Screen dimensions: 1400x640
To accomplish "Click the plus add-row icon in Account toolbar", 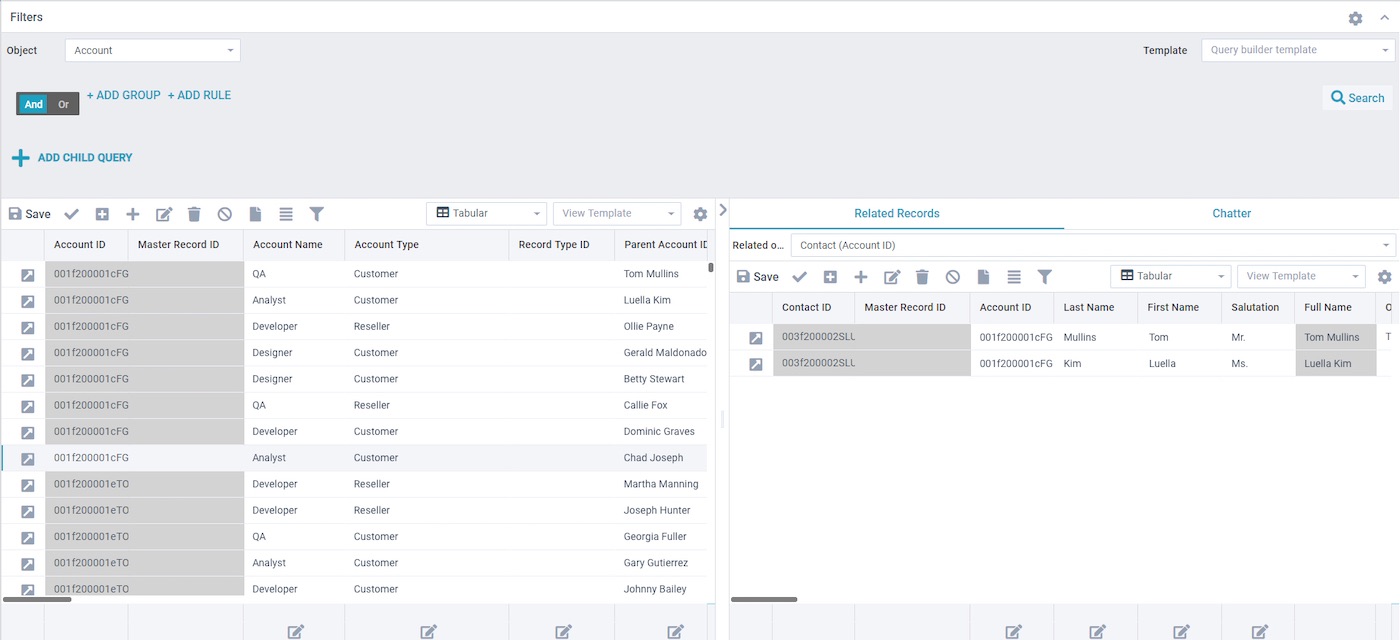I will point(132,214).
